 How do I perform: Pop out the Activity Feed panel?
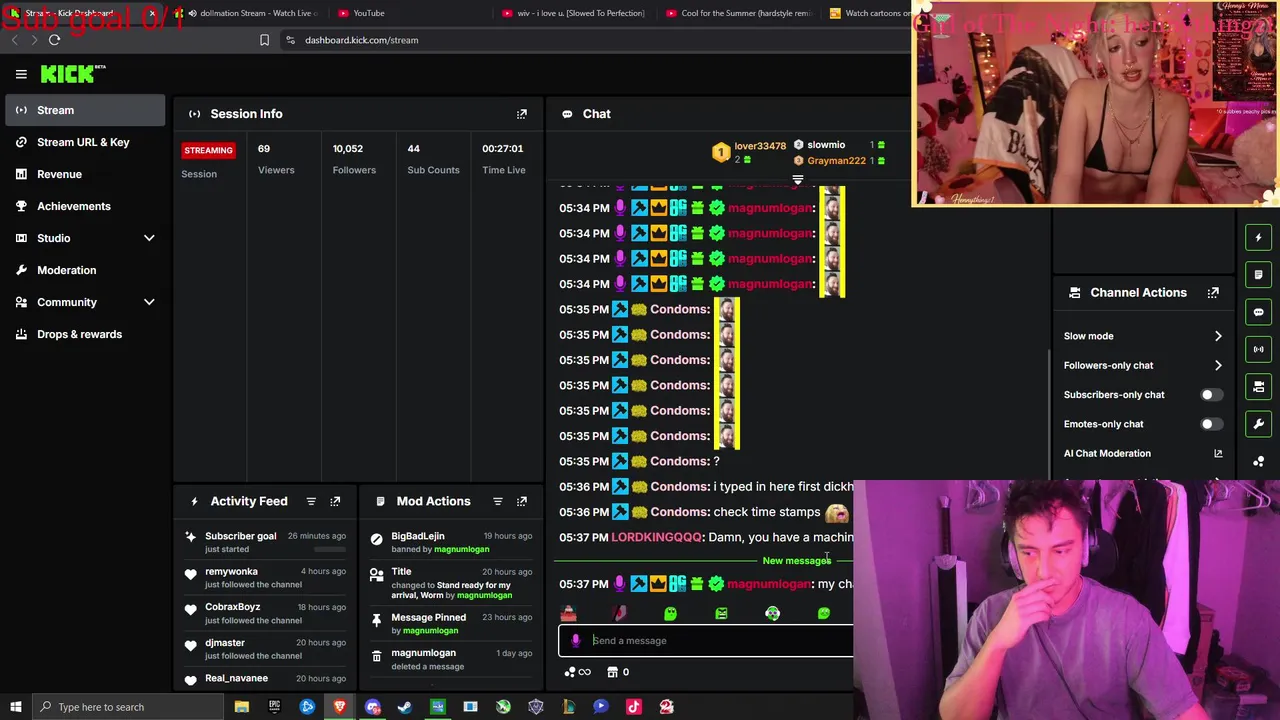335,501
